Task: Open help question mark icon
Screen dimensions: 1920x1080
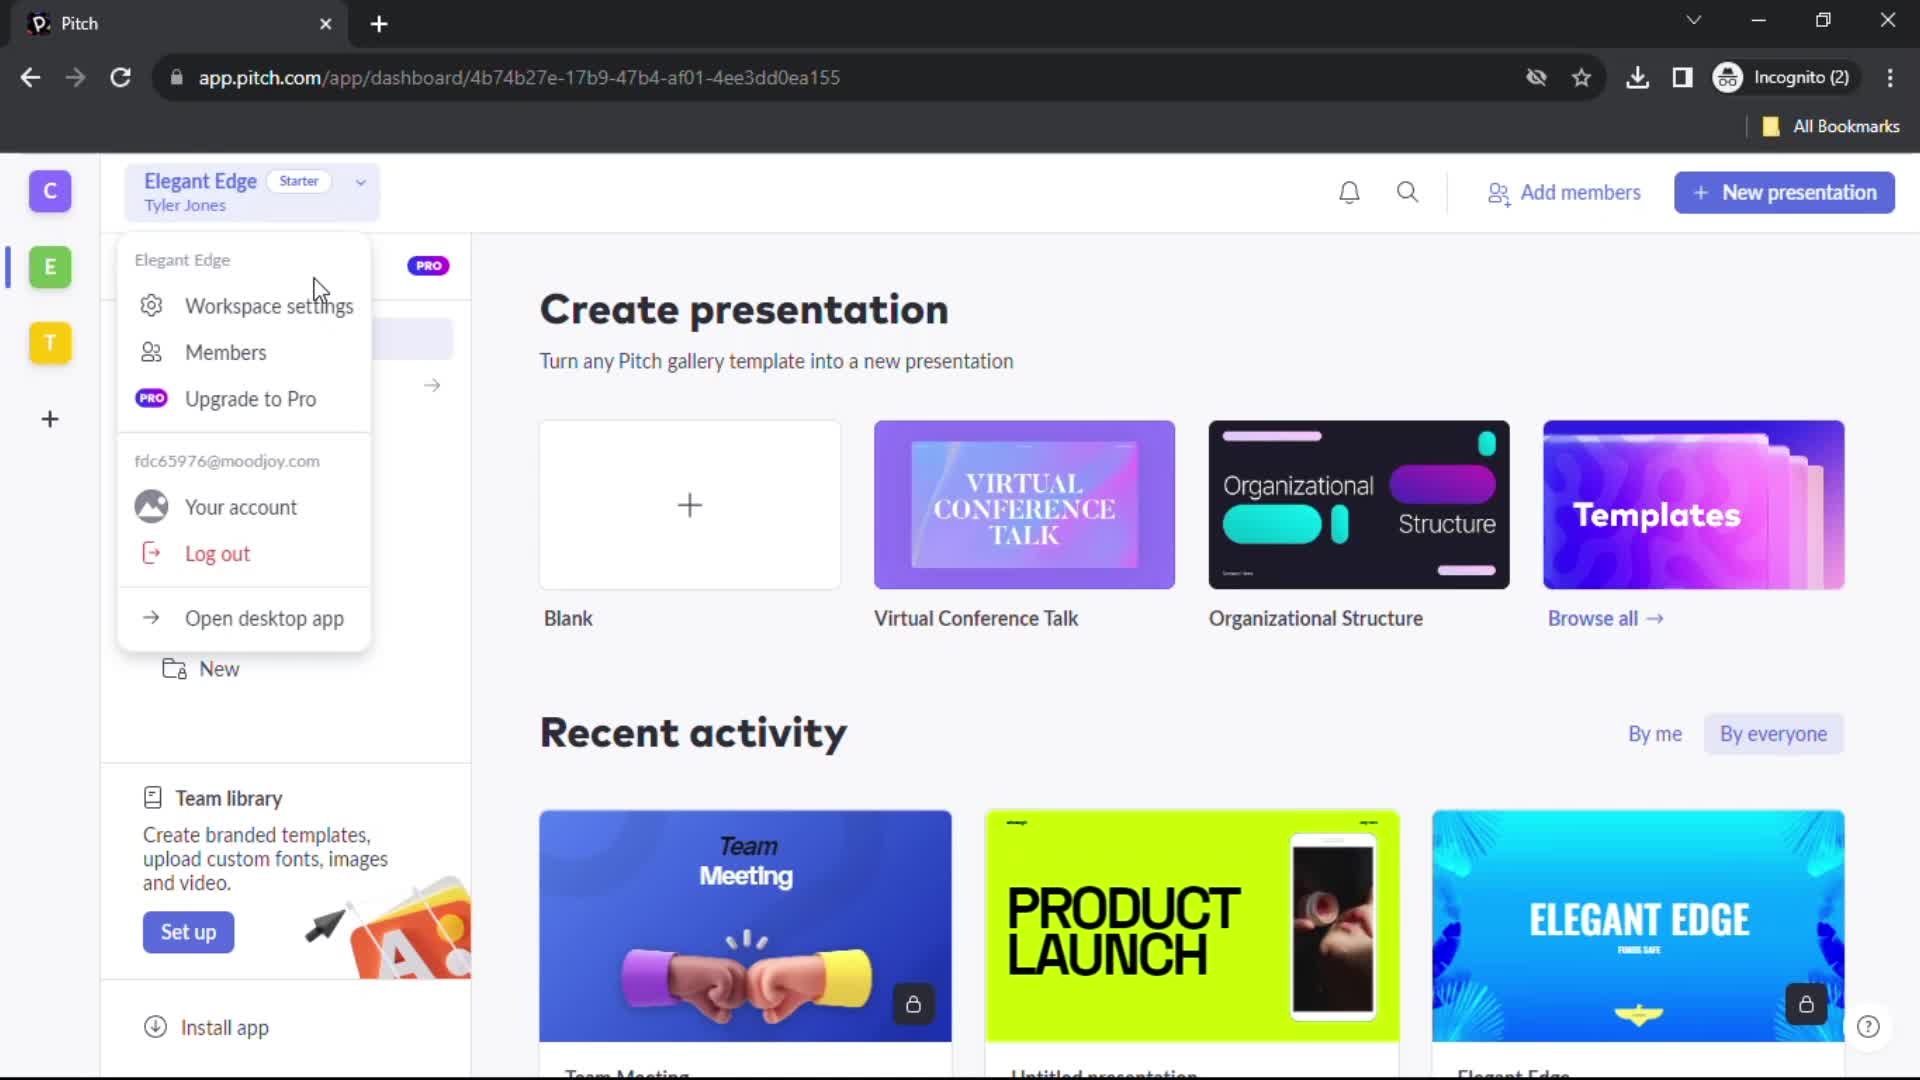Action: (1868, 1027)
